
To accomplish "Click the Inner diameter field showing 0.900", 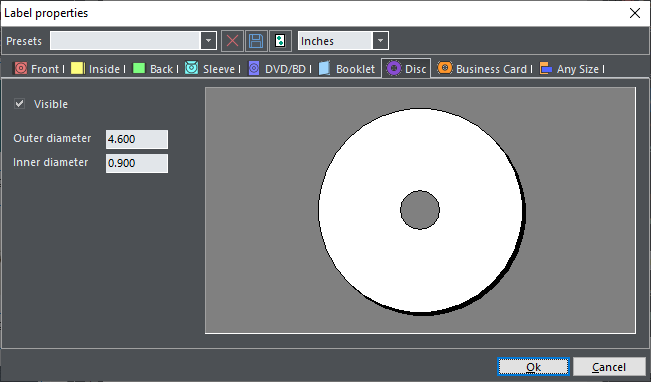I will tap(137, 163).
